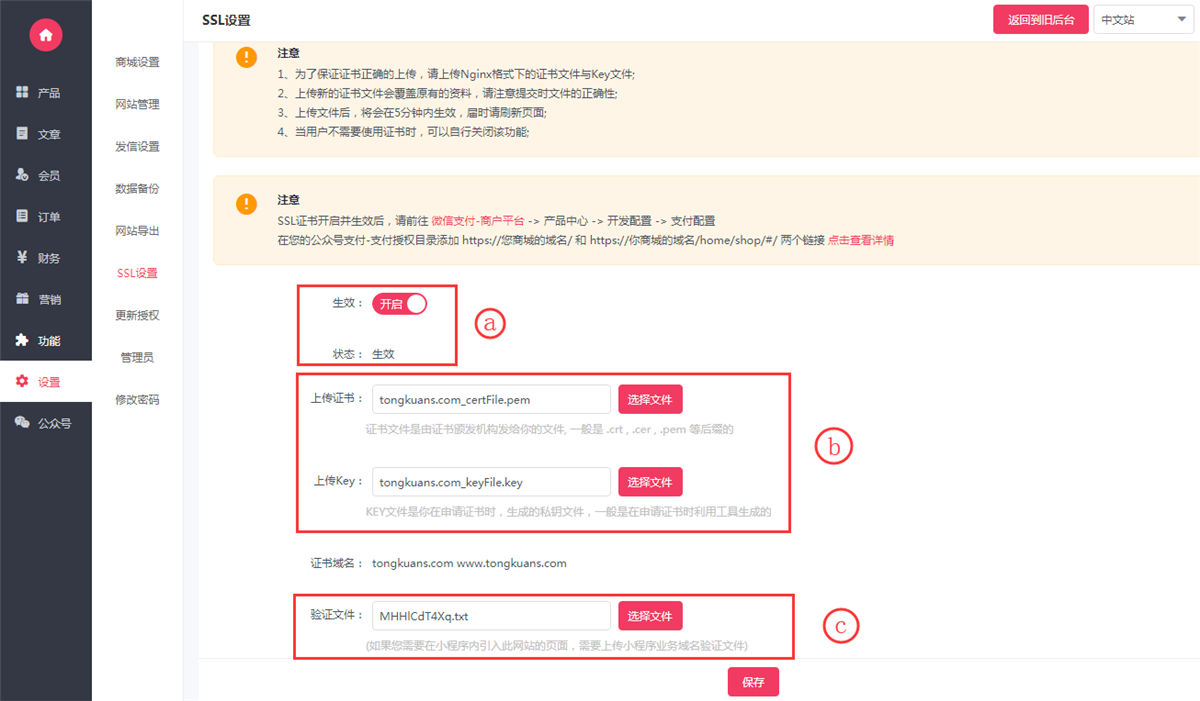
Task: Toggle the 生效 开启 switch off
Action: tap(400, 304)
